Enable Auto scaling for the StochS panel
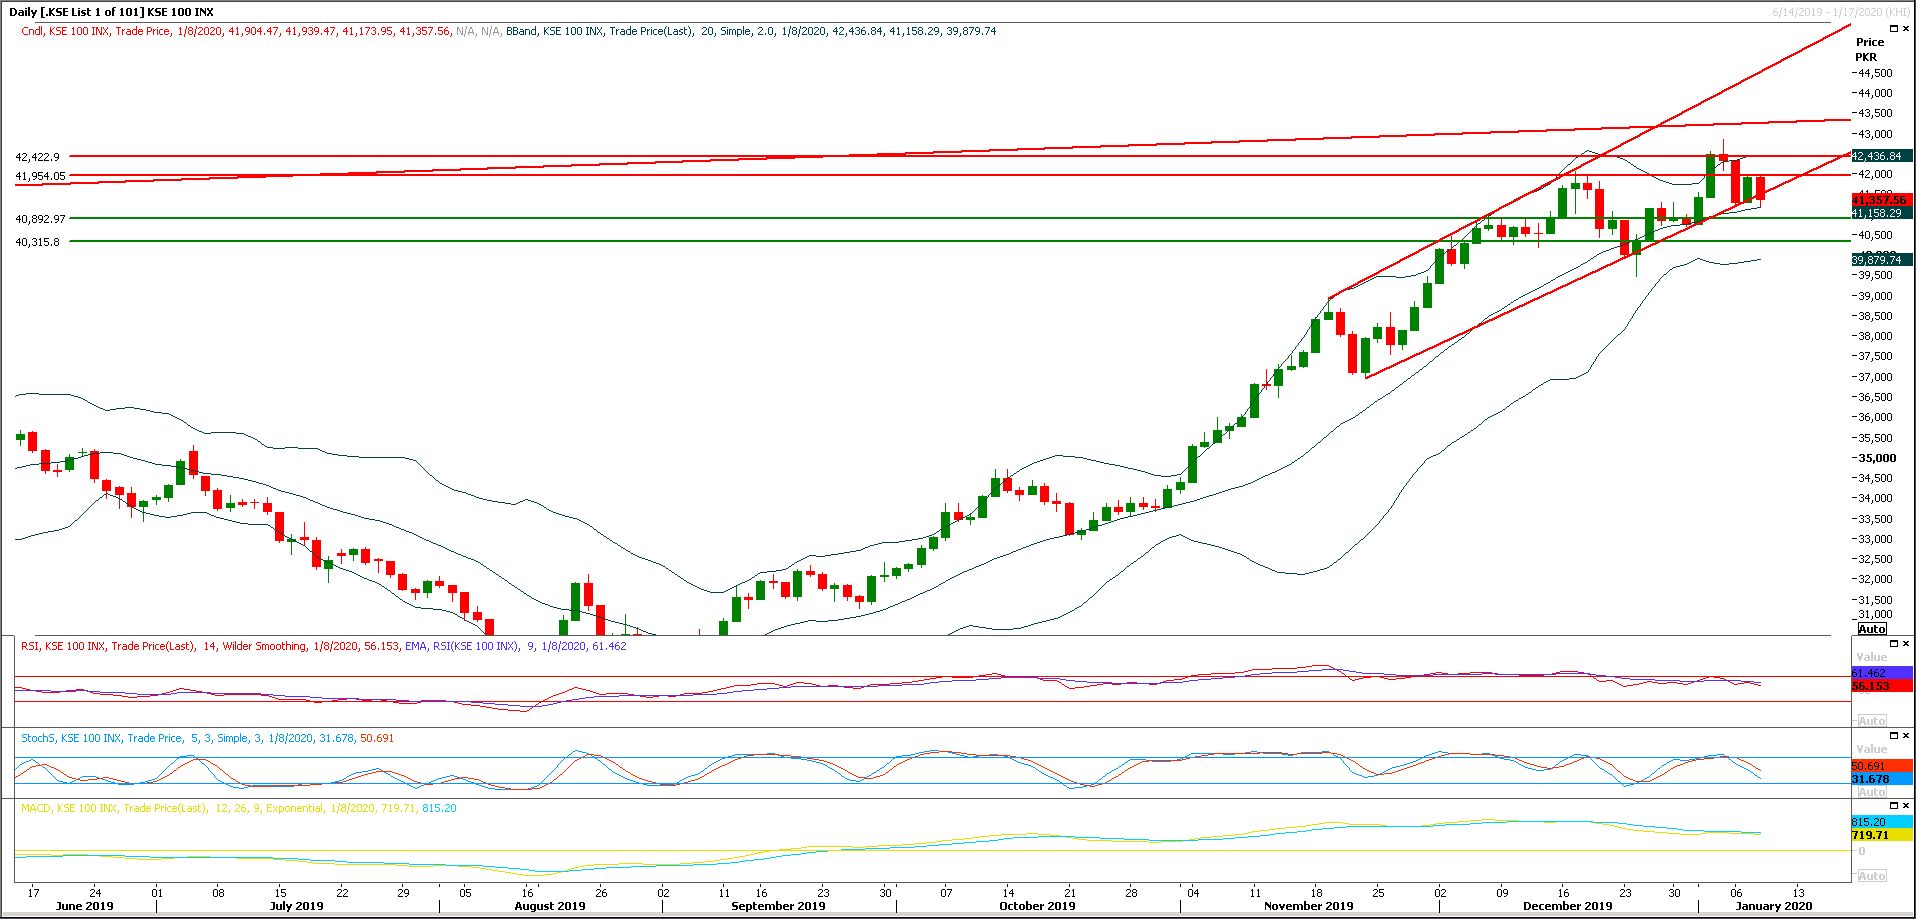Viewport: 1916px width, 919px height. point(1872,792)
